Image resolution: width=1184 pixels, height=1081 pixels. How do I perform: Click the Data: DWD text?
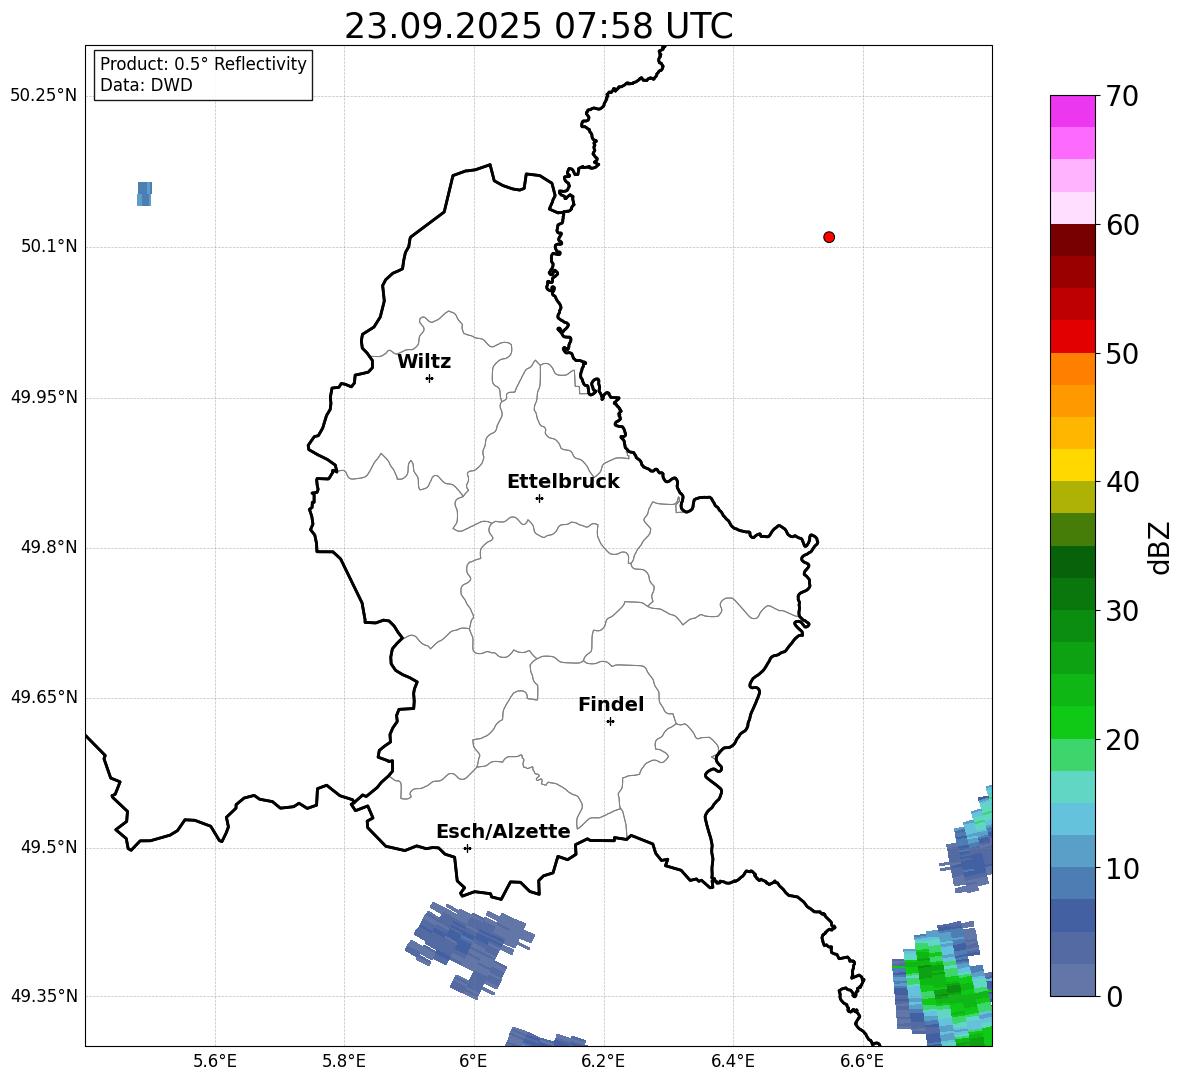pos(146,85)
